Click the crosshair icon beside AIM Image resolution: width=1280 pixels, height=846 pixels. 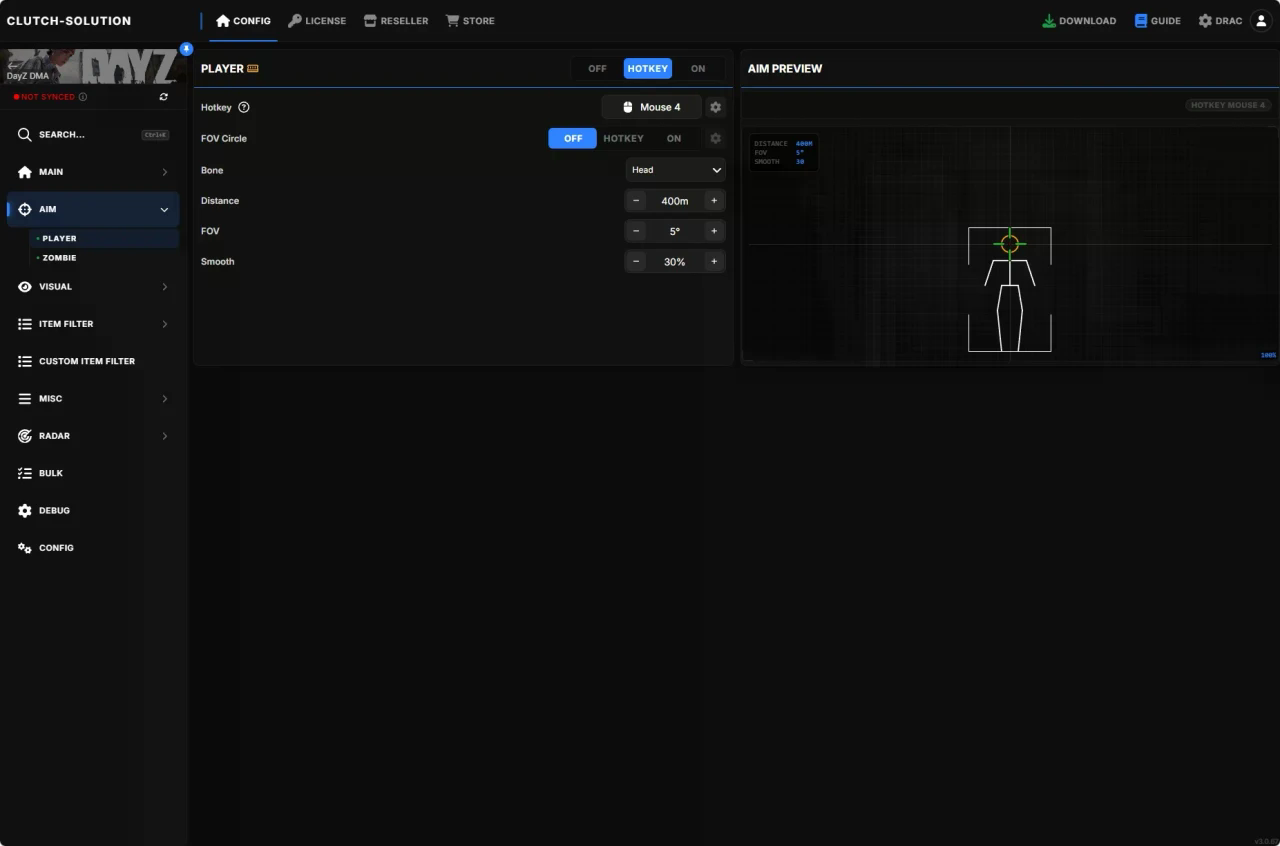pos(25,209)
